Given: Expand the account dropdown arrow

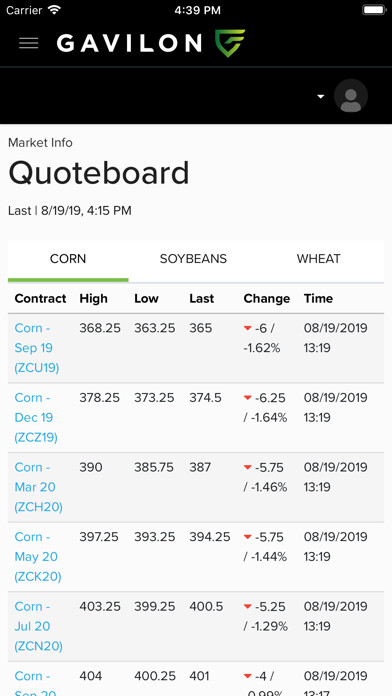Looking at the screenshot, I should [321, 96].
